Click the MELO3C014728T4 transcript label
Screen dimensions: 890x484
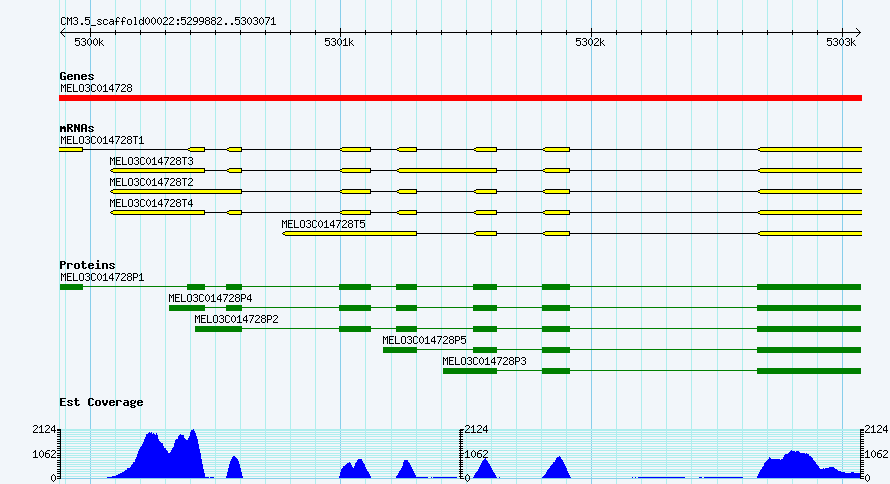(x=152, y=203)
